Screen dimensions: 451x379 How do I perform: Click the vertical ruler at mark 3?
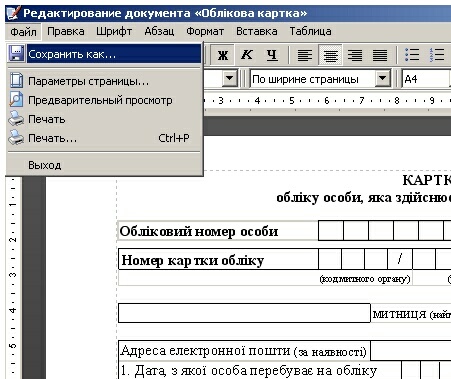13,275
